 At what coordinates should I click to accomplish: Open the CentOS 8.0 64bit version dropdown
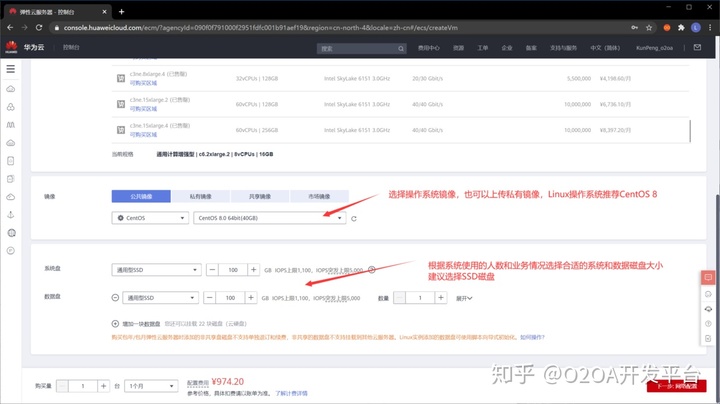click(x=270, y=218)
